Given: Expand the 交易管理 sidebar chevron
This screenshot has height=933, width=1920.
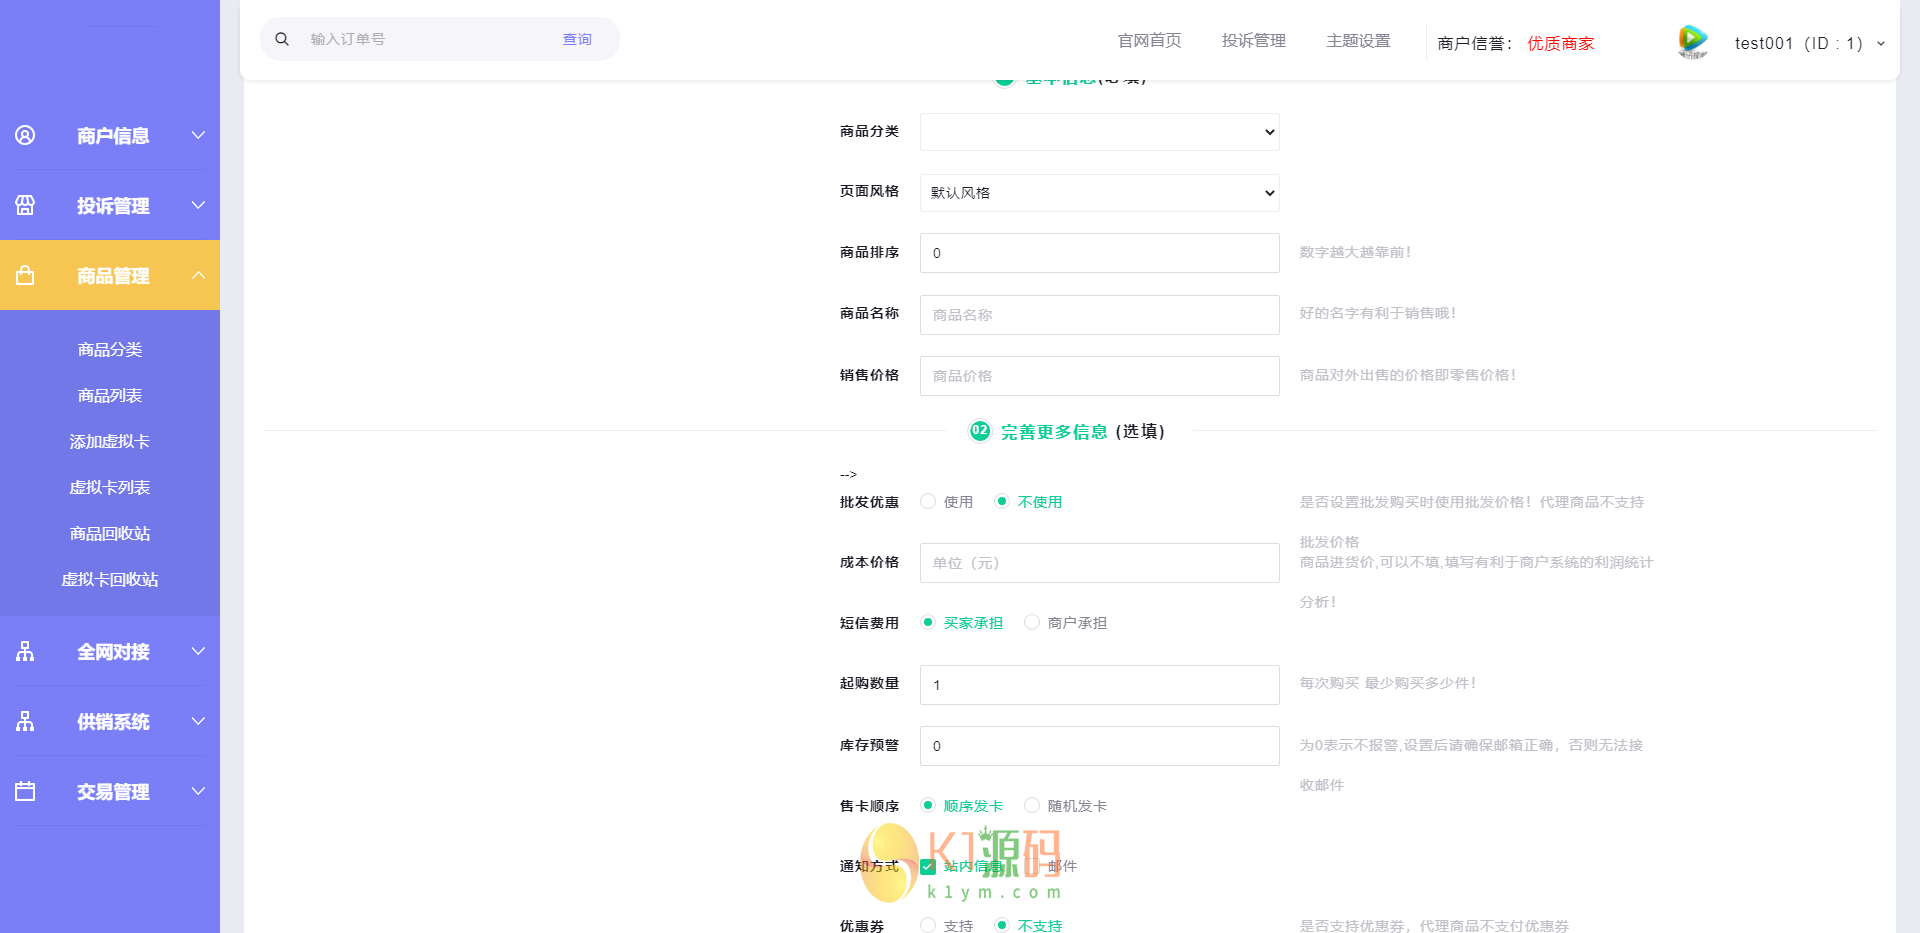Looking at the screenshot, I should (198, 791).
